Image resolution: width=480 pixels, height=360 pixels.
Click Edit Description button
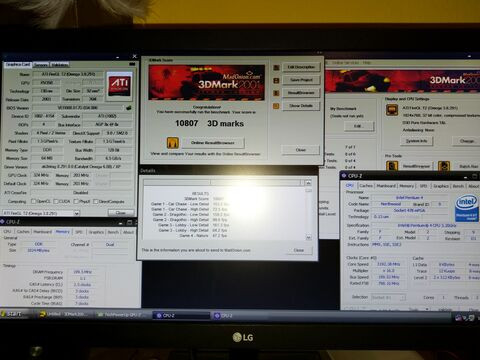click(x=301, y=67)
